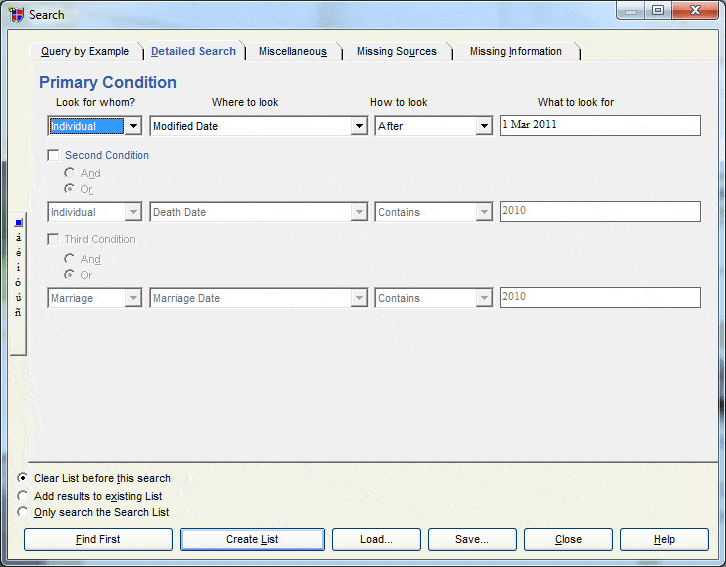
Task: Insert the á character from side bar
Action: pos(19,237)
